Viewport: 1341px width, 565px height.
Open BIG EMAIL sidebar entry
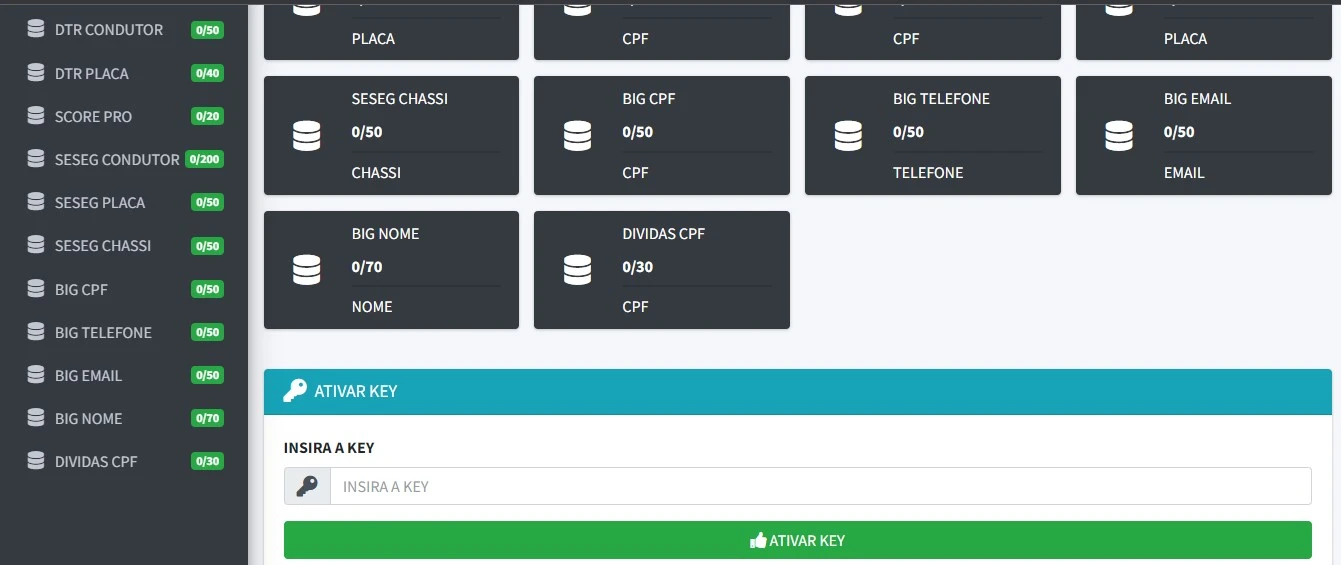click(x=88, y=375)
